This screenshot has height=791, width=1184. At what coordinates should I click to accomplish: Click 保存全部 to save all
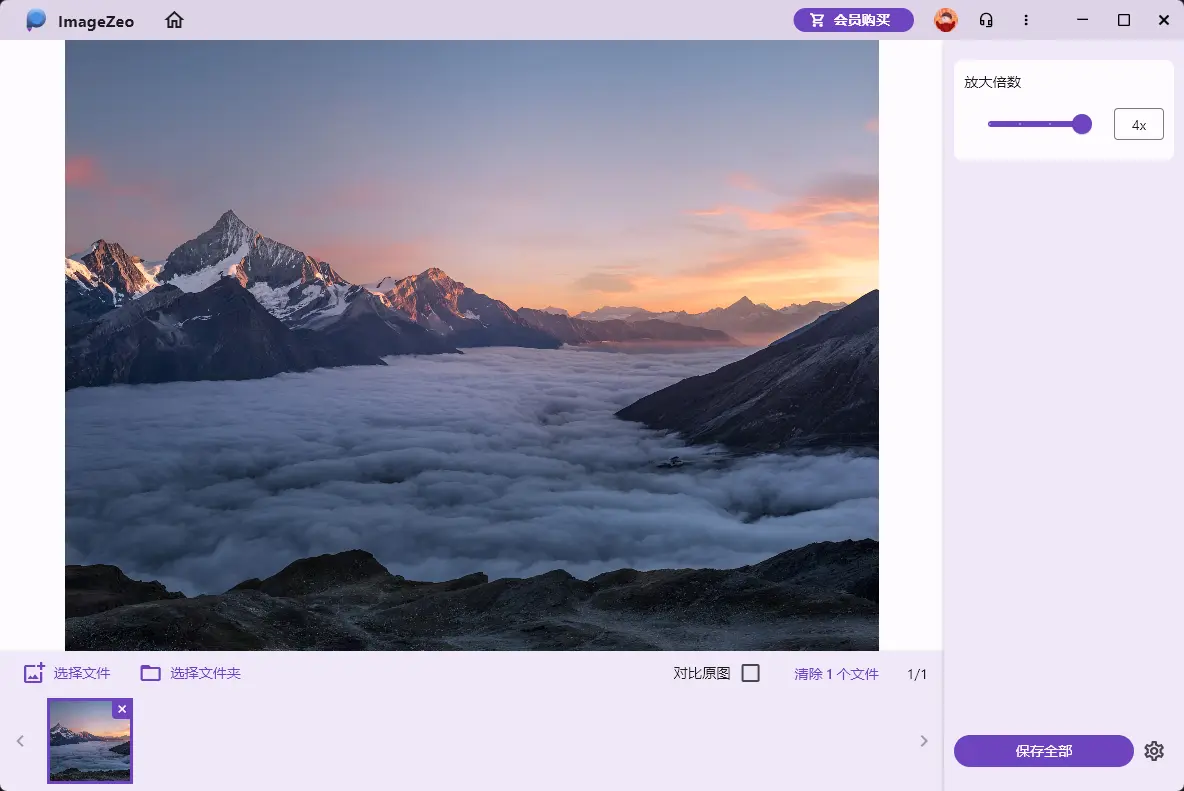[x=1043, y=751]
